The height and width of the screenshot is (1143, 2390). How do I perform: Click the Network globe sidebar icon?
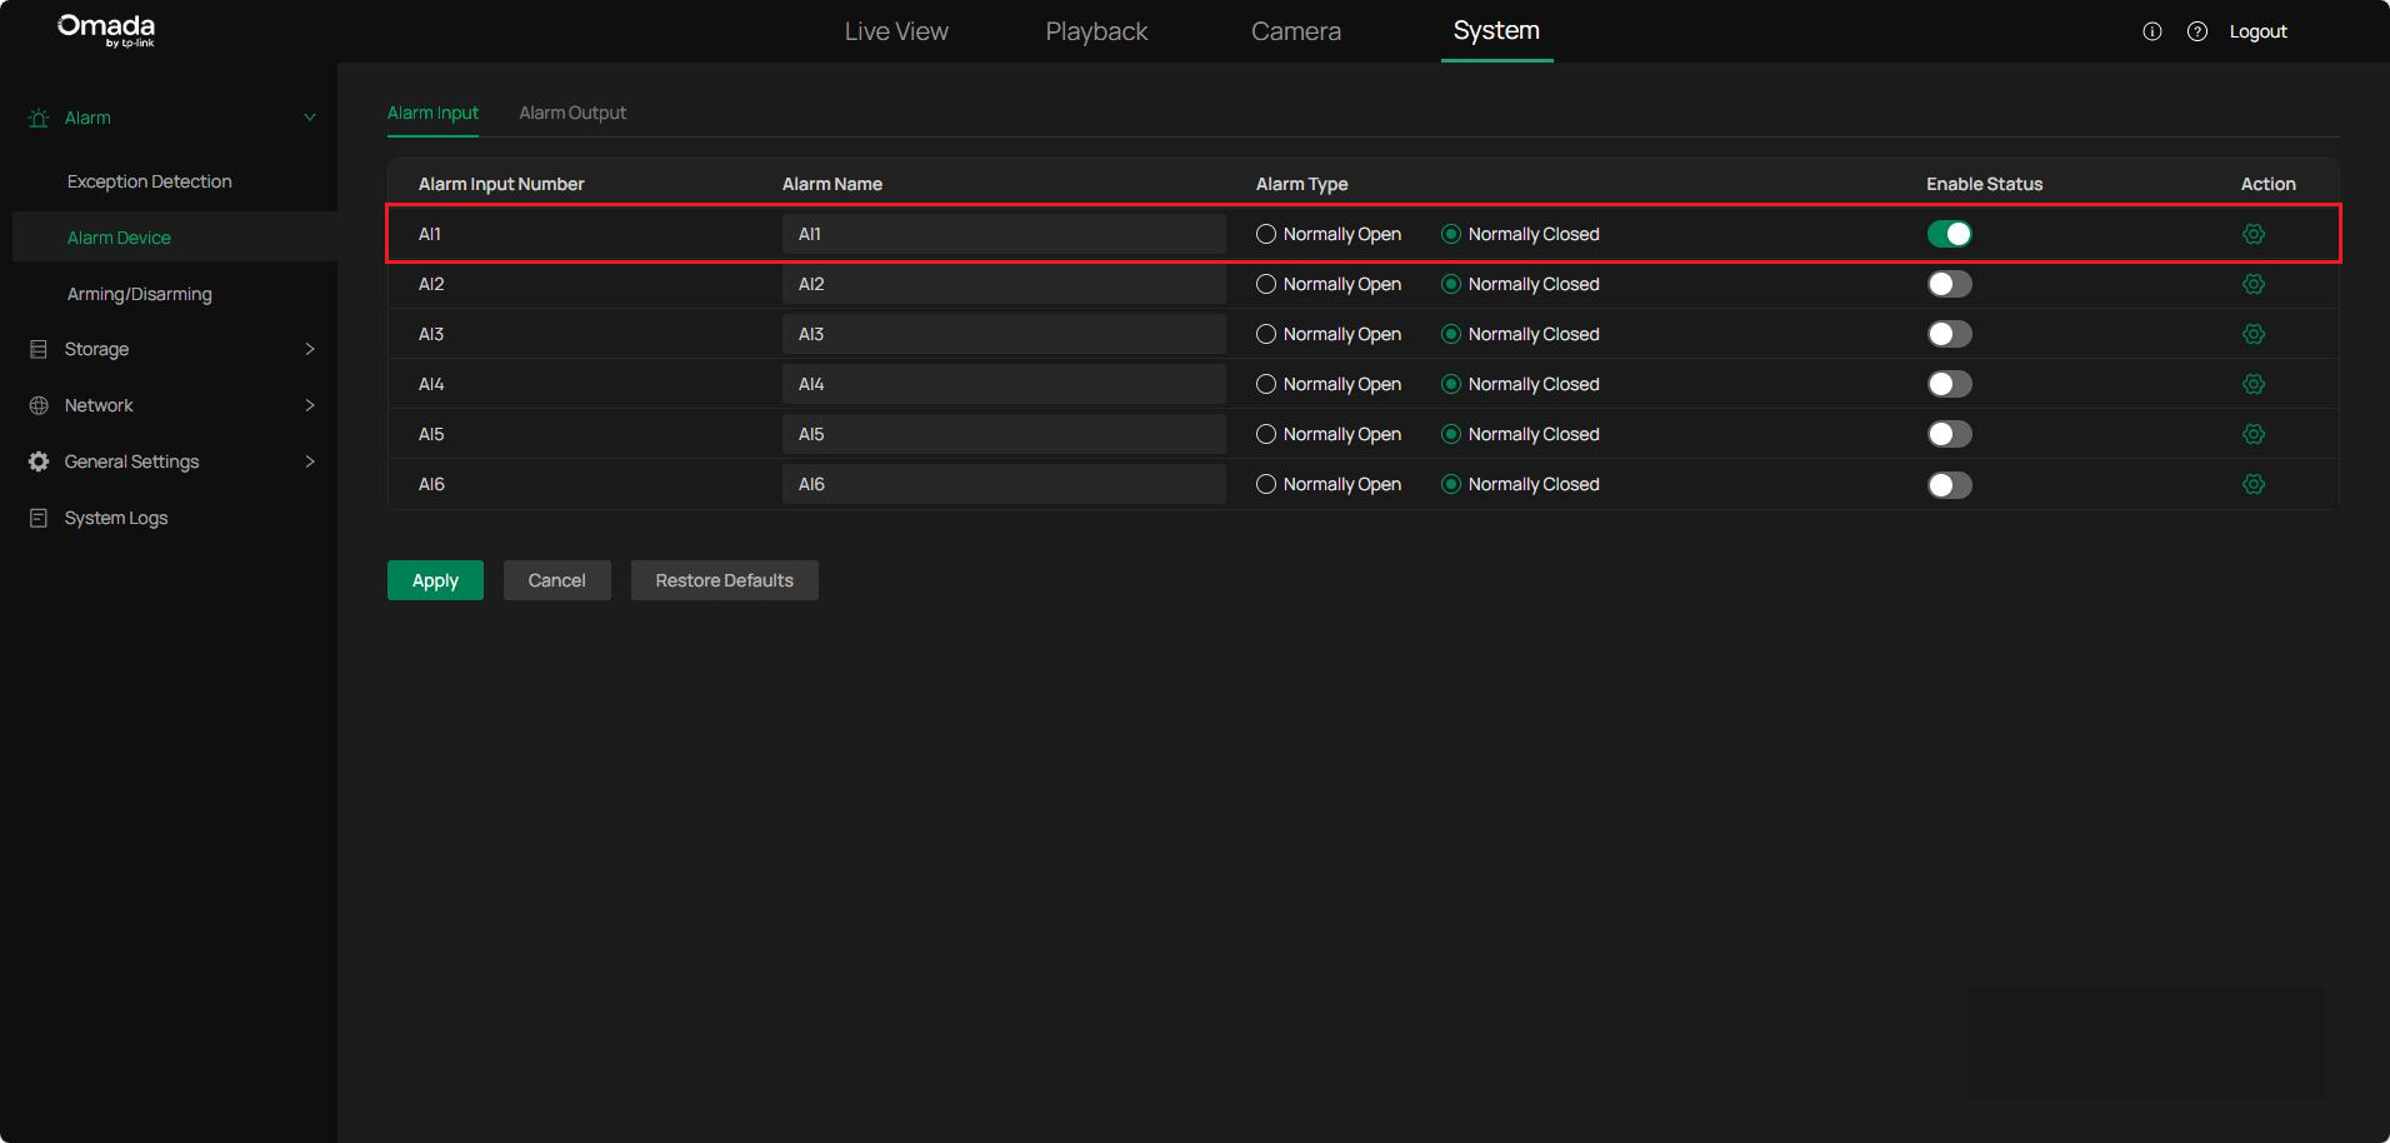[x=38, y=405]
